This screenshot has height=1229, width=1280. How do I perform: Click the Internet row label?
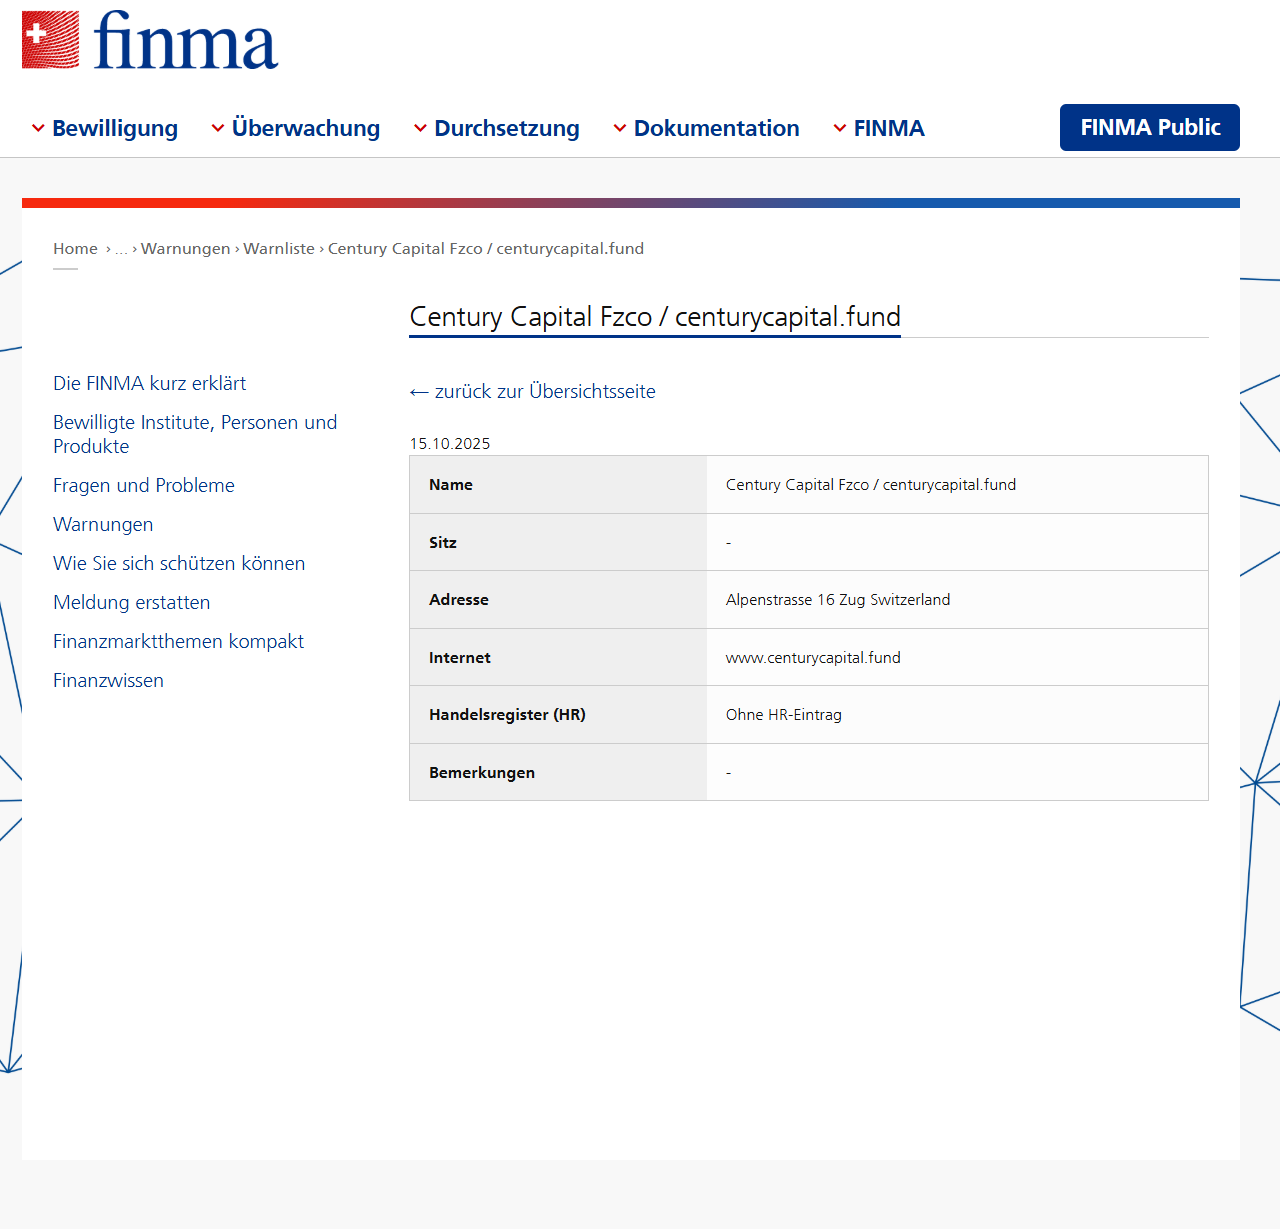460,658
